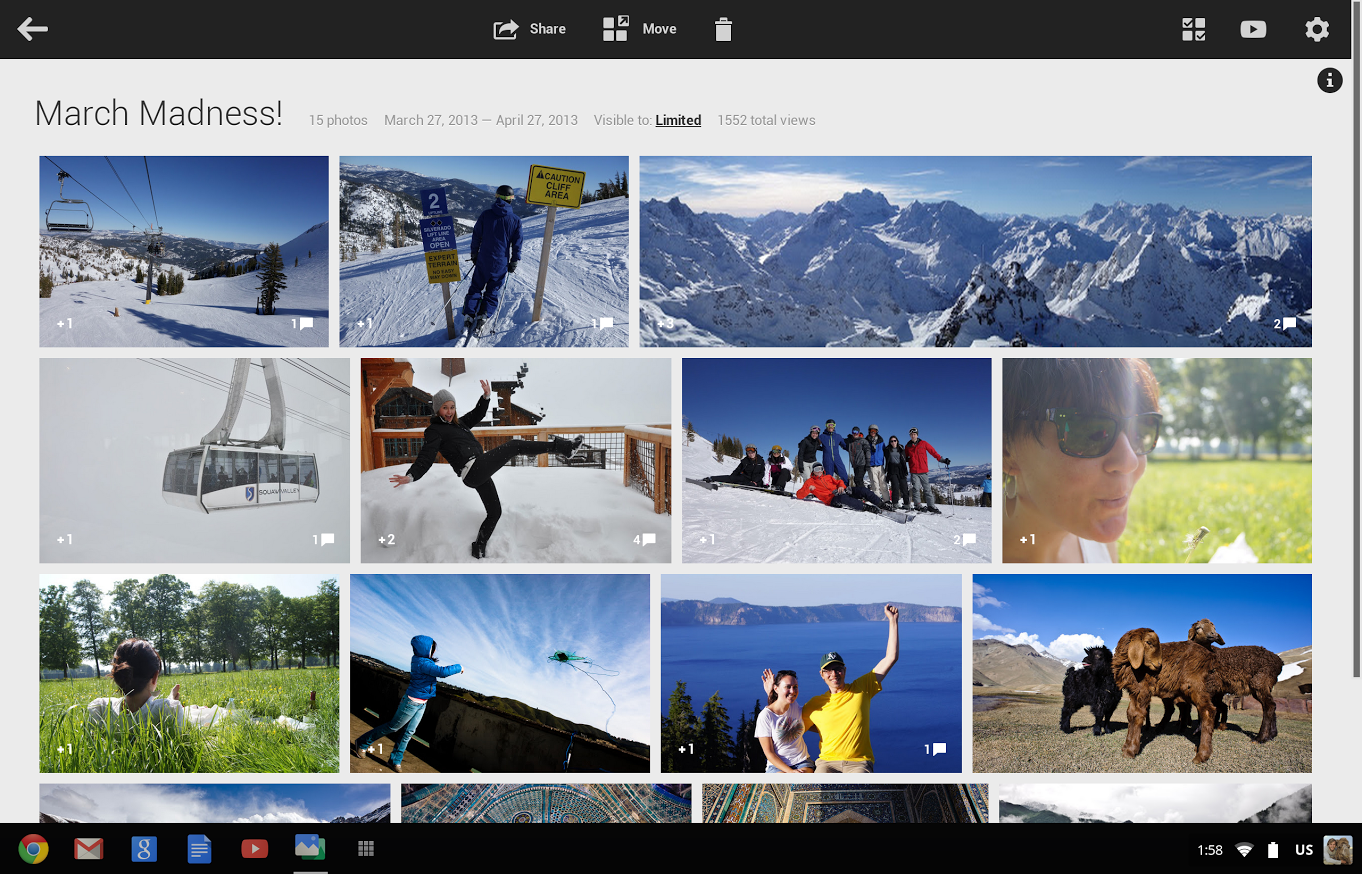Viewport: 1362px width, 874px height.
Task: Open the status menu via the clock
Action: 1209,849
